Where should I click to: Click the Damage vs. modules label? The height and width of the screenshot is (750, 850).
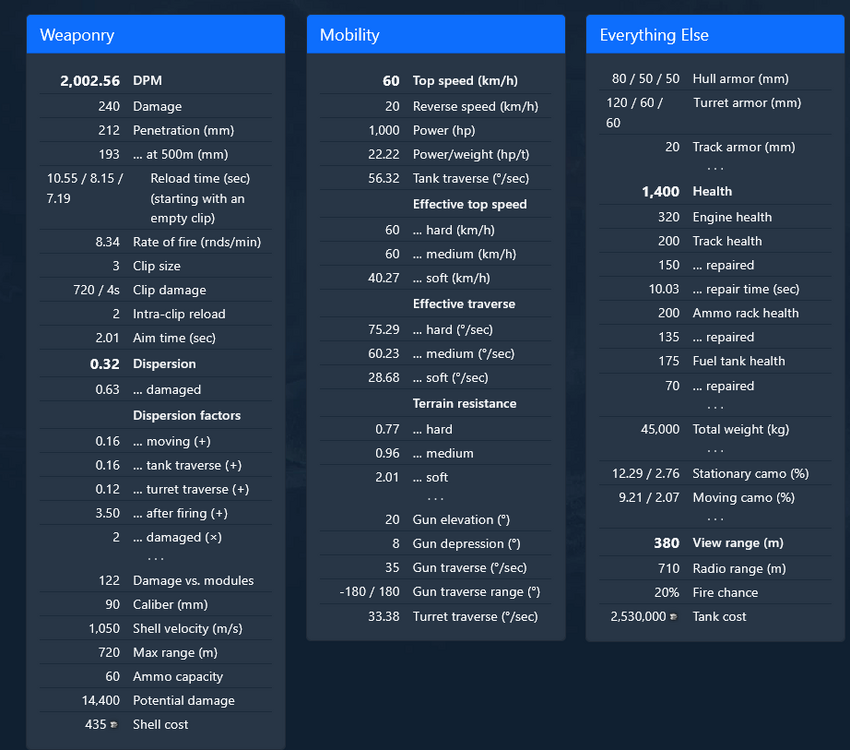[193, 580]
